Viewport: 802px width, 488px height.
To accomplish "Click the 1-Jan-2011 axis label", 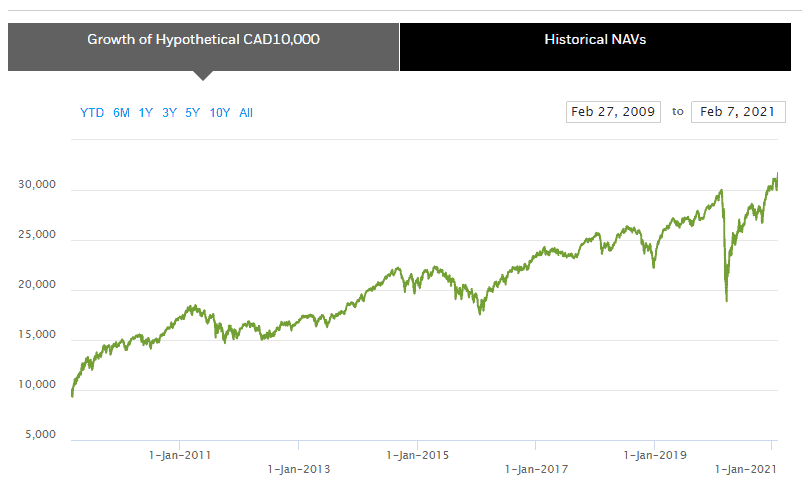I will [x=180, y=455].
